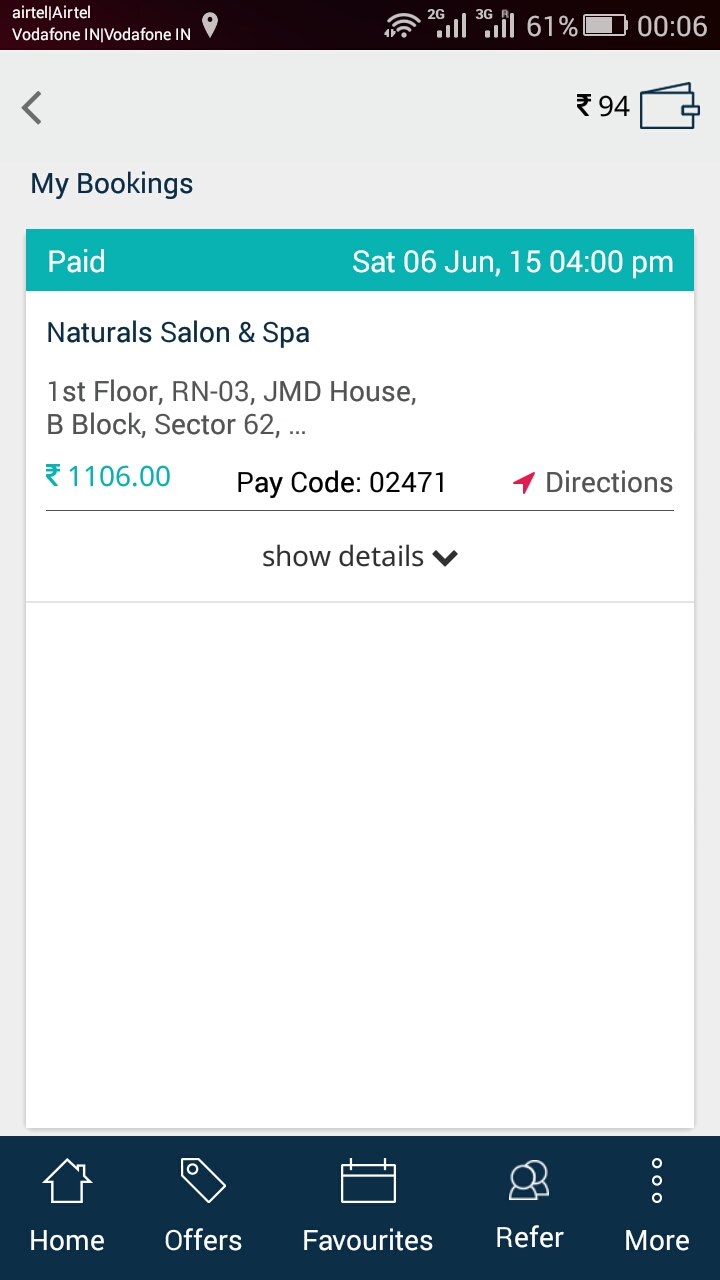
Task: Tap the ₹ 1106.00 booking amount
Action: (x=108, y=476)
